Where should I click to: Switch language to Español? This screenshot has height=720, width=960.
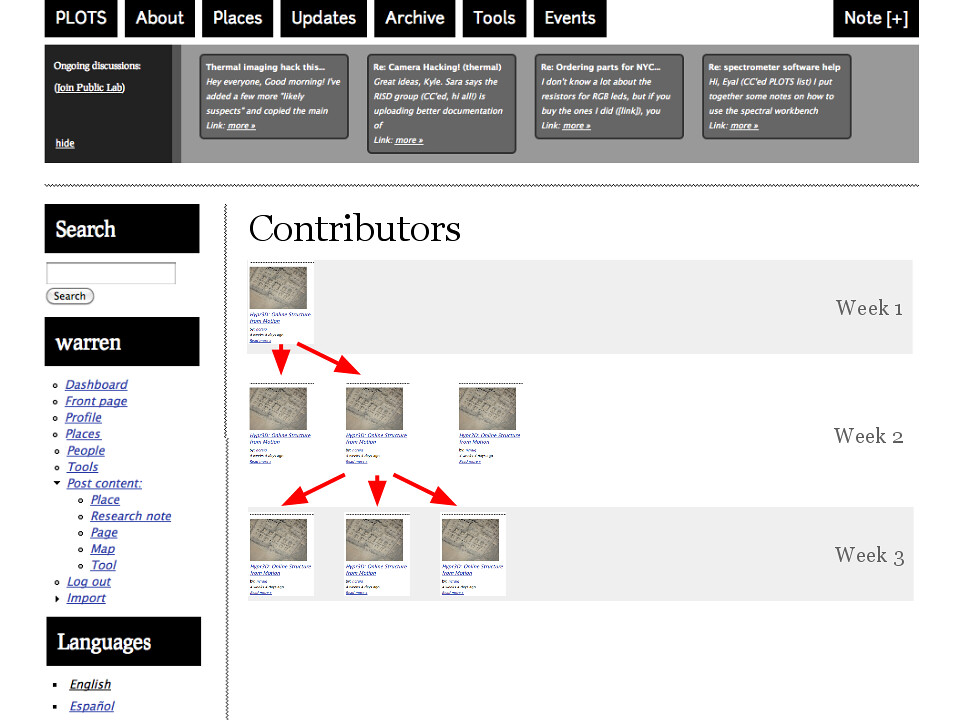pos(92,706)
